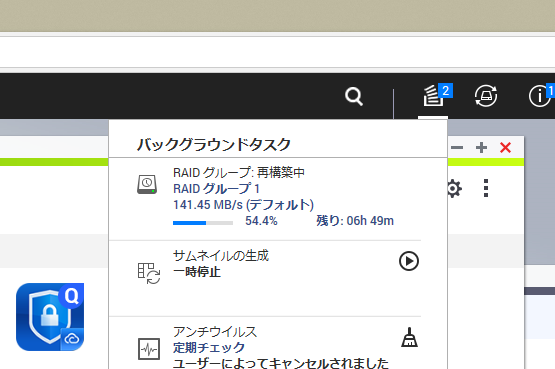Screen dimensions: 555x369
Task: Click the RAID rebuild progress bar
Action: pos(203,223)
